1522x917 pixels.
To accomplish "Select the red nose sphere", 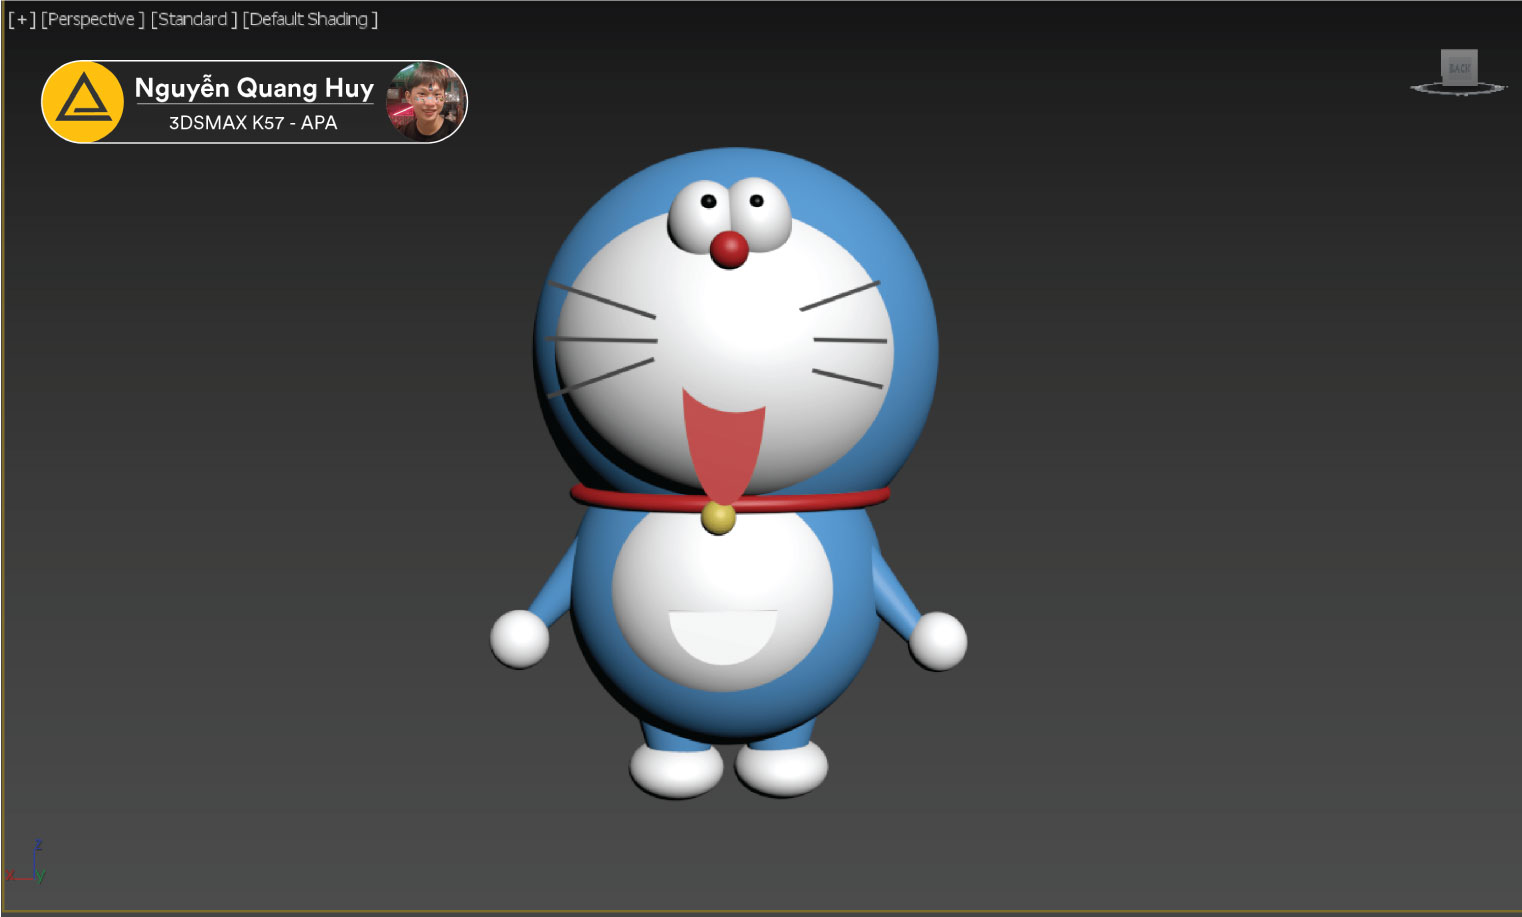I will [729, 249].
